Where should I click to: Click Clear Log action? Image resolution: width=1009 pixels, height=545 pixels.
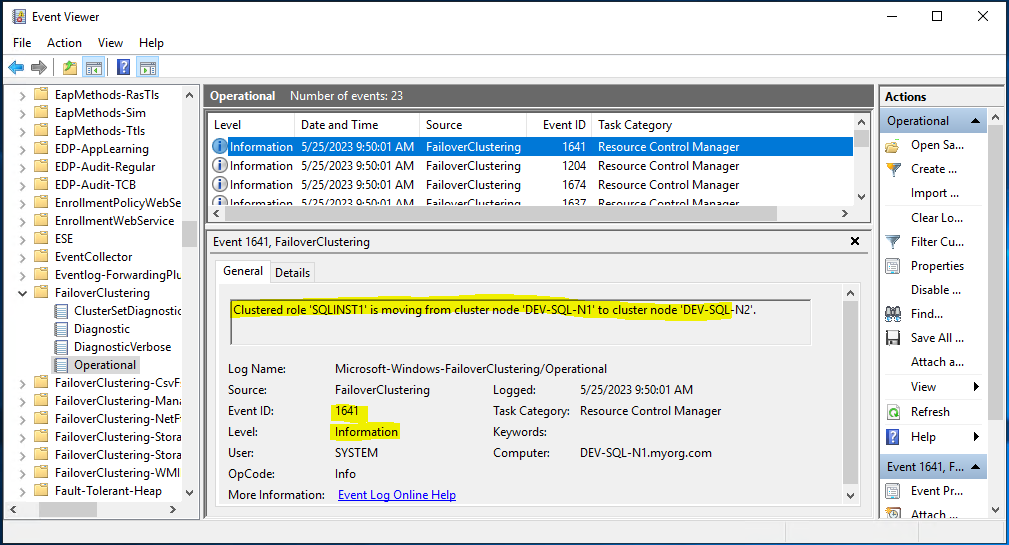[x=936, y=217]
